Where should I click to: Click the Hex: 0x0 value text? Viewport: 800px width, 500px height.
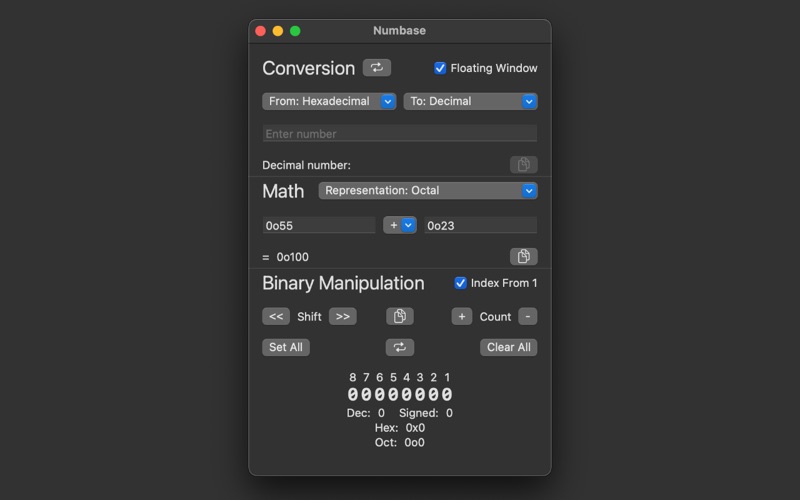pyautogui.click(x=399, y=428)
